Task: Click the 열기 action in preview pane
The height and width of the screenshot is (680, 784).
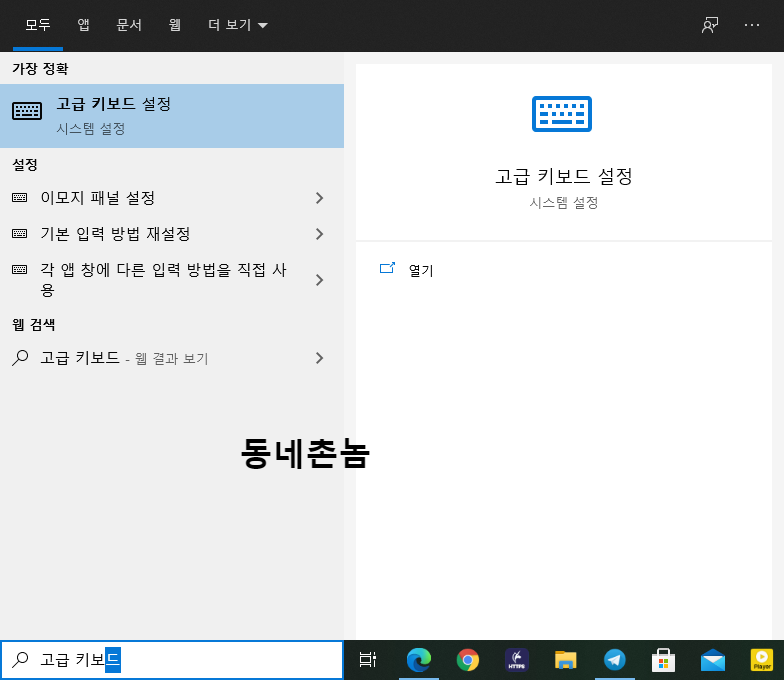Action: click(421, 270)
